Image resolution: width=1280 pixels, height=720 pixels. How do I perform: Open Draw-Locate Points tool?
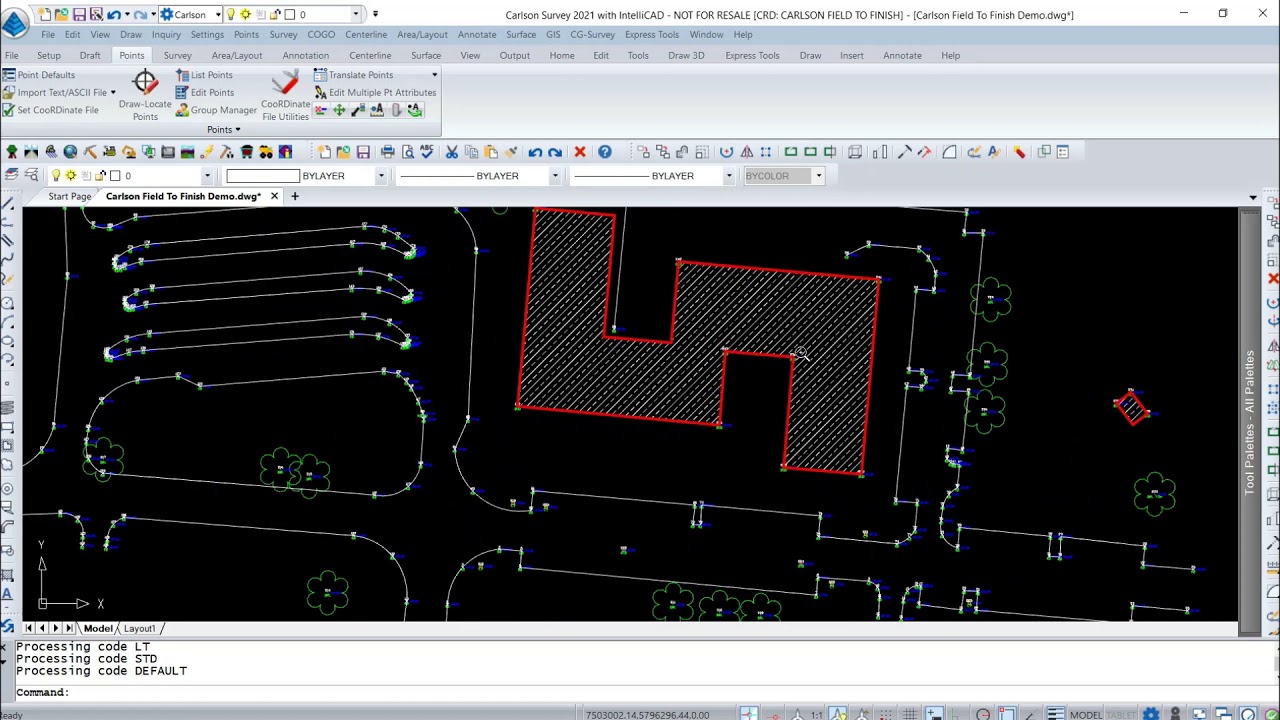[x=145, y=96]
